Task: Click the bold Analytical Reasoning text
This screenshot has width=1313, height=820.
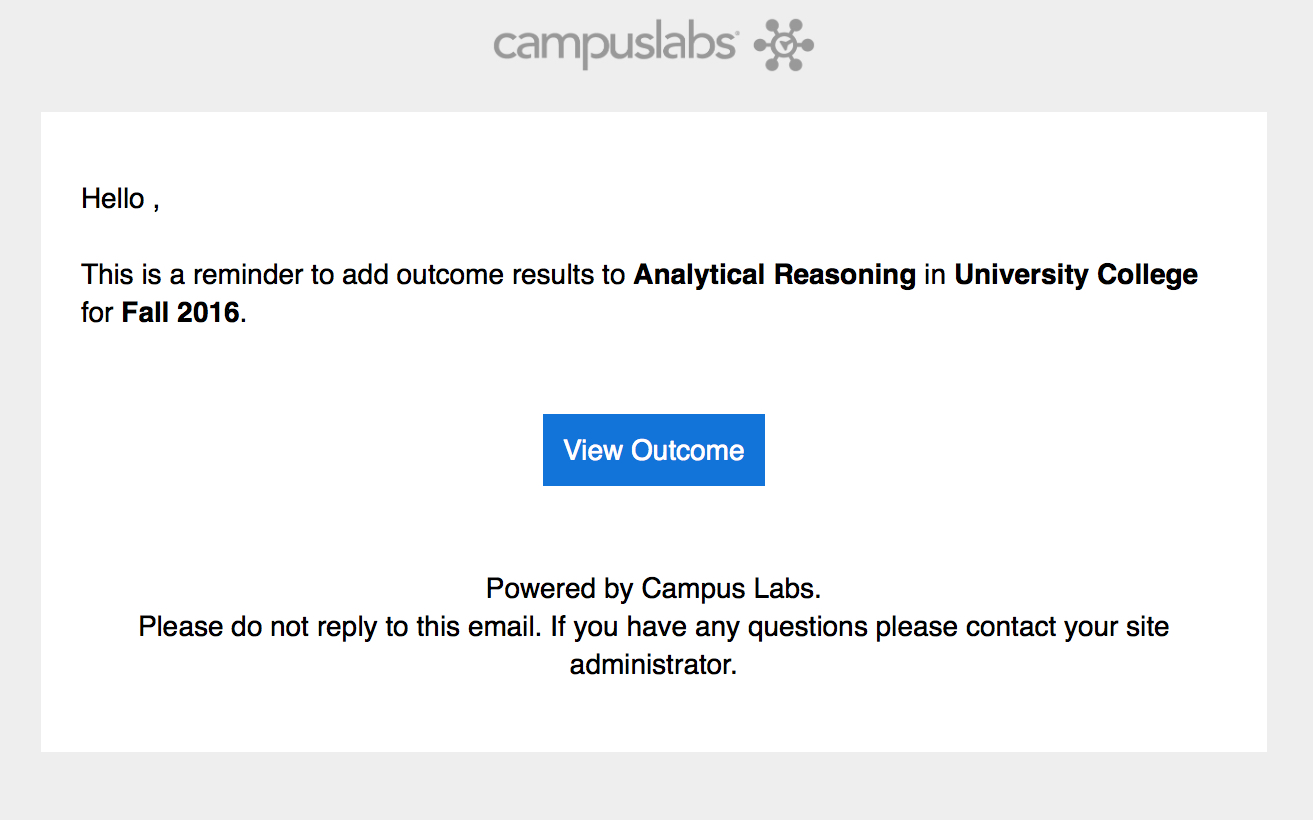Action: click(775, 274)
